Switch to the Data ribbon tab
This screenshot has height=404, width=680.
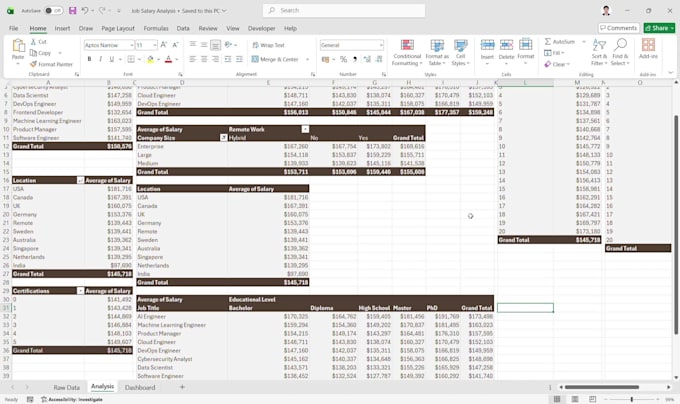click(x=183, y=28)
